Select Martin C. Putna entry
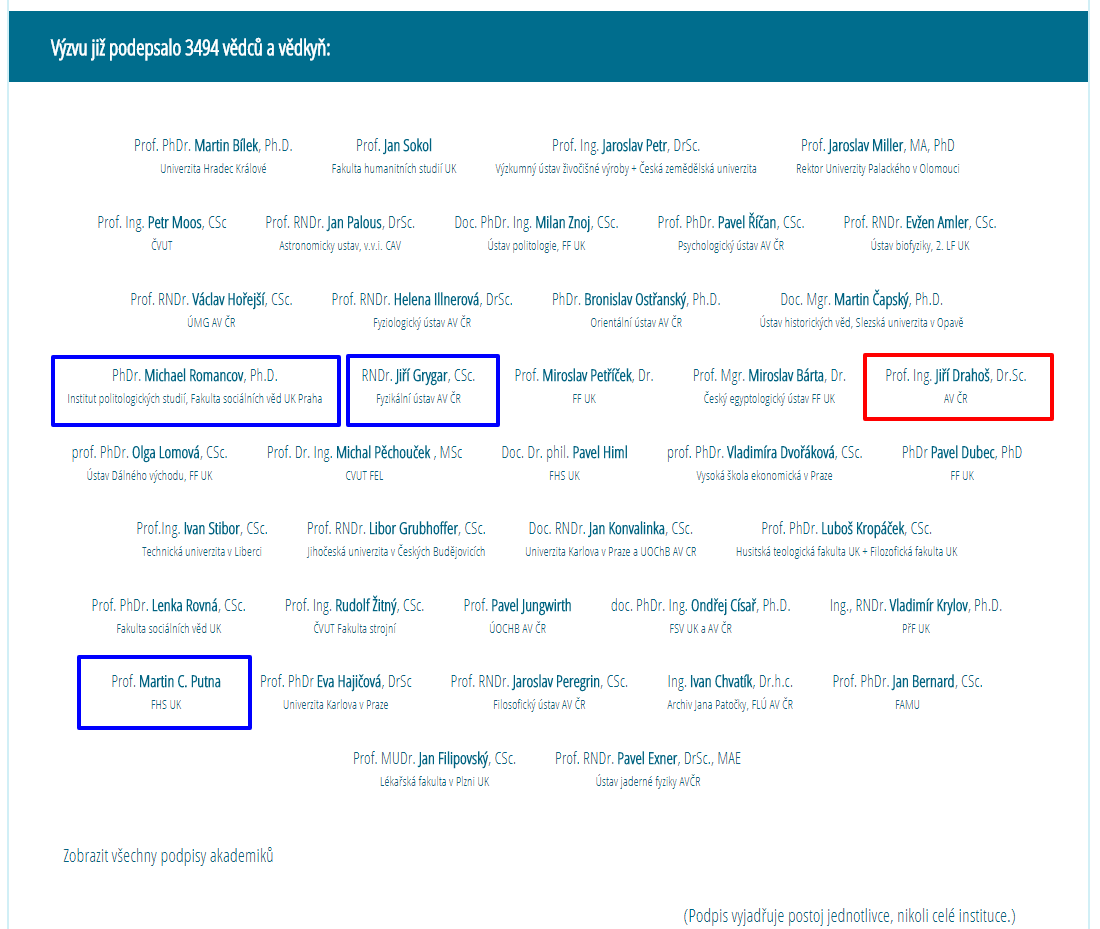 pyautogui.click(x=165, y=691)
